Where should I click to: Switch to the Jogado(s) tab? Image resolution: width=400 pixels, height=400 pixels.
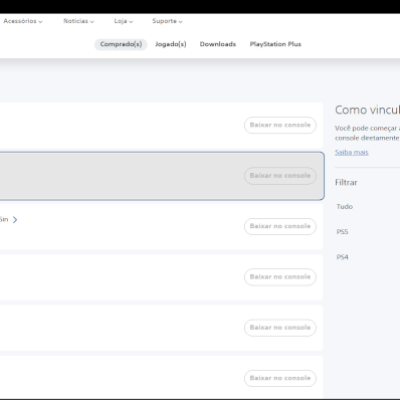pos(171,44)
